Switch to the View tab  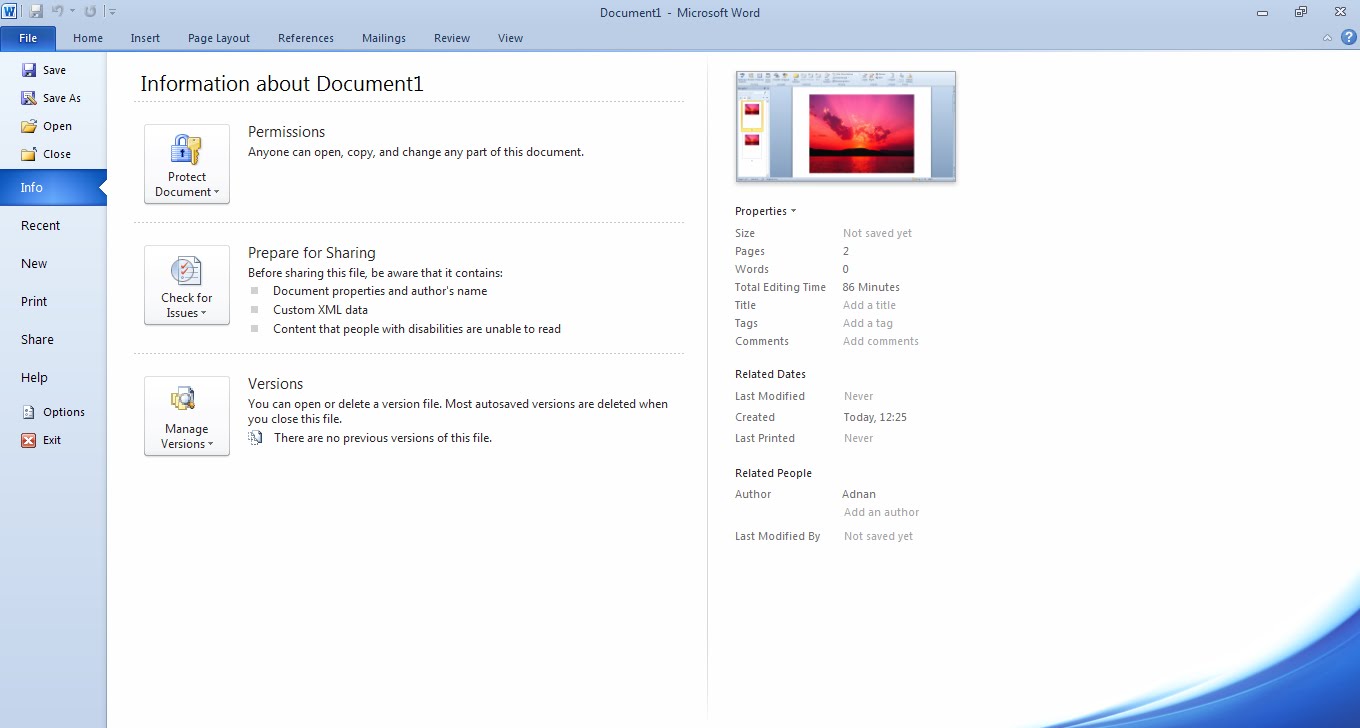coord(510,38)
